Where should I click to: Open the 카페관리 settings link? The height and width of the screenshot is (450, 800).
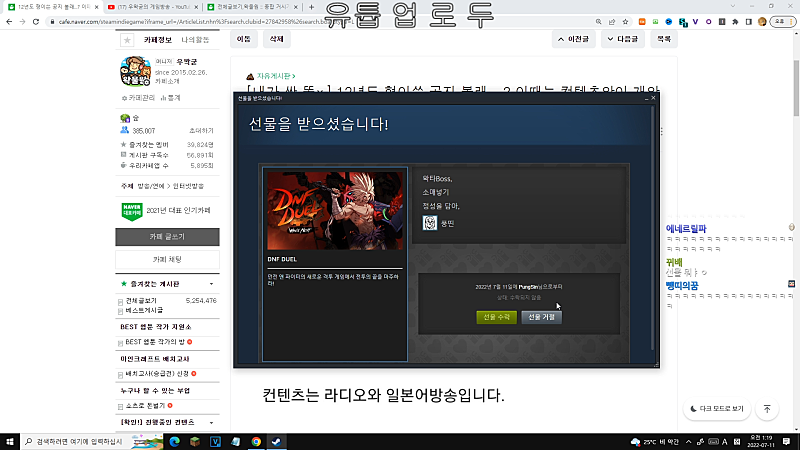click(x=138, y=98)
